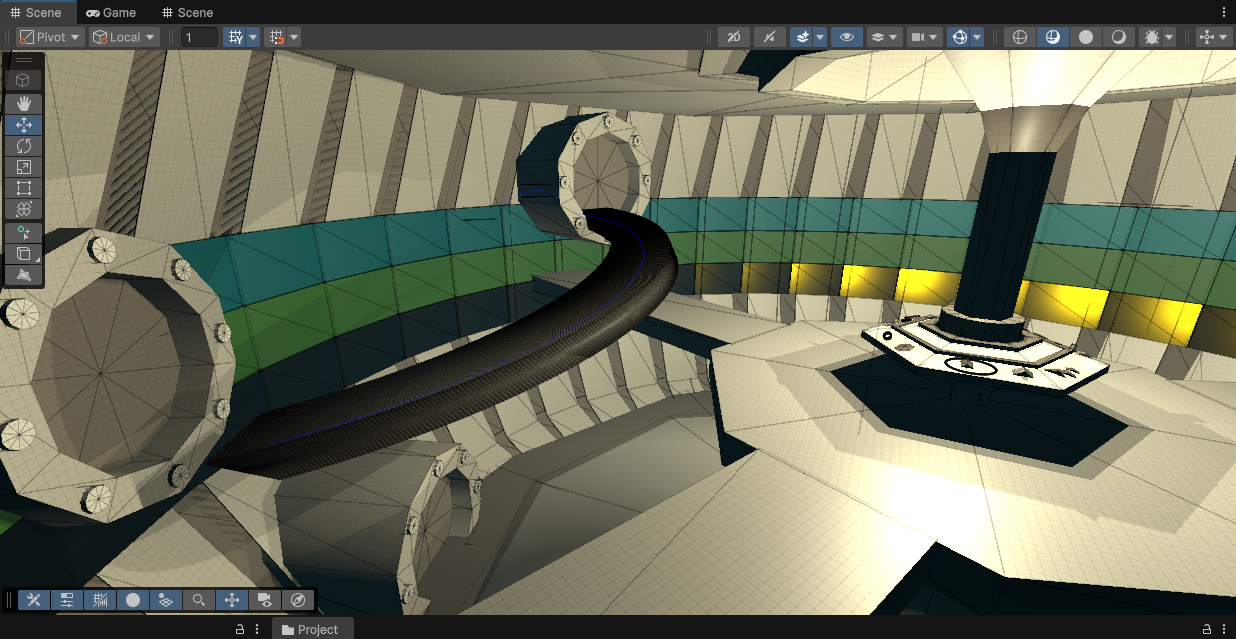Screen dimensions: 1236x639
Task: Open the kebab menu beside the Project tab
Action: 257,629
